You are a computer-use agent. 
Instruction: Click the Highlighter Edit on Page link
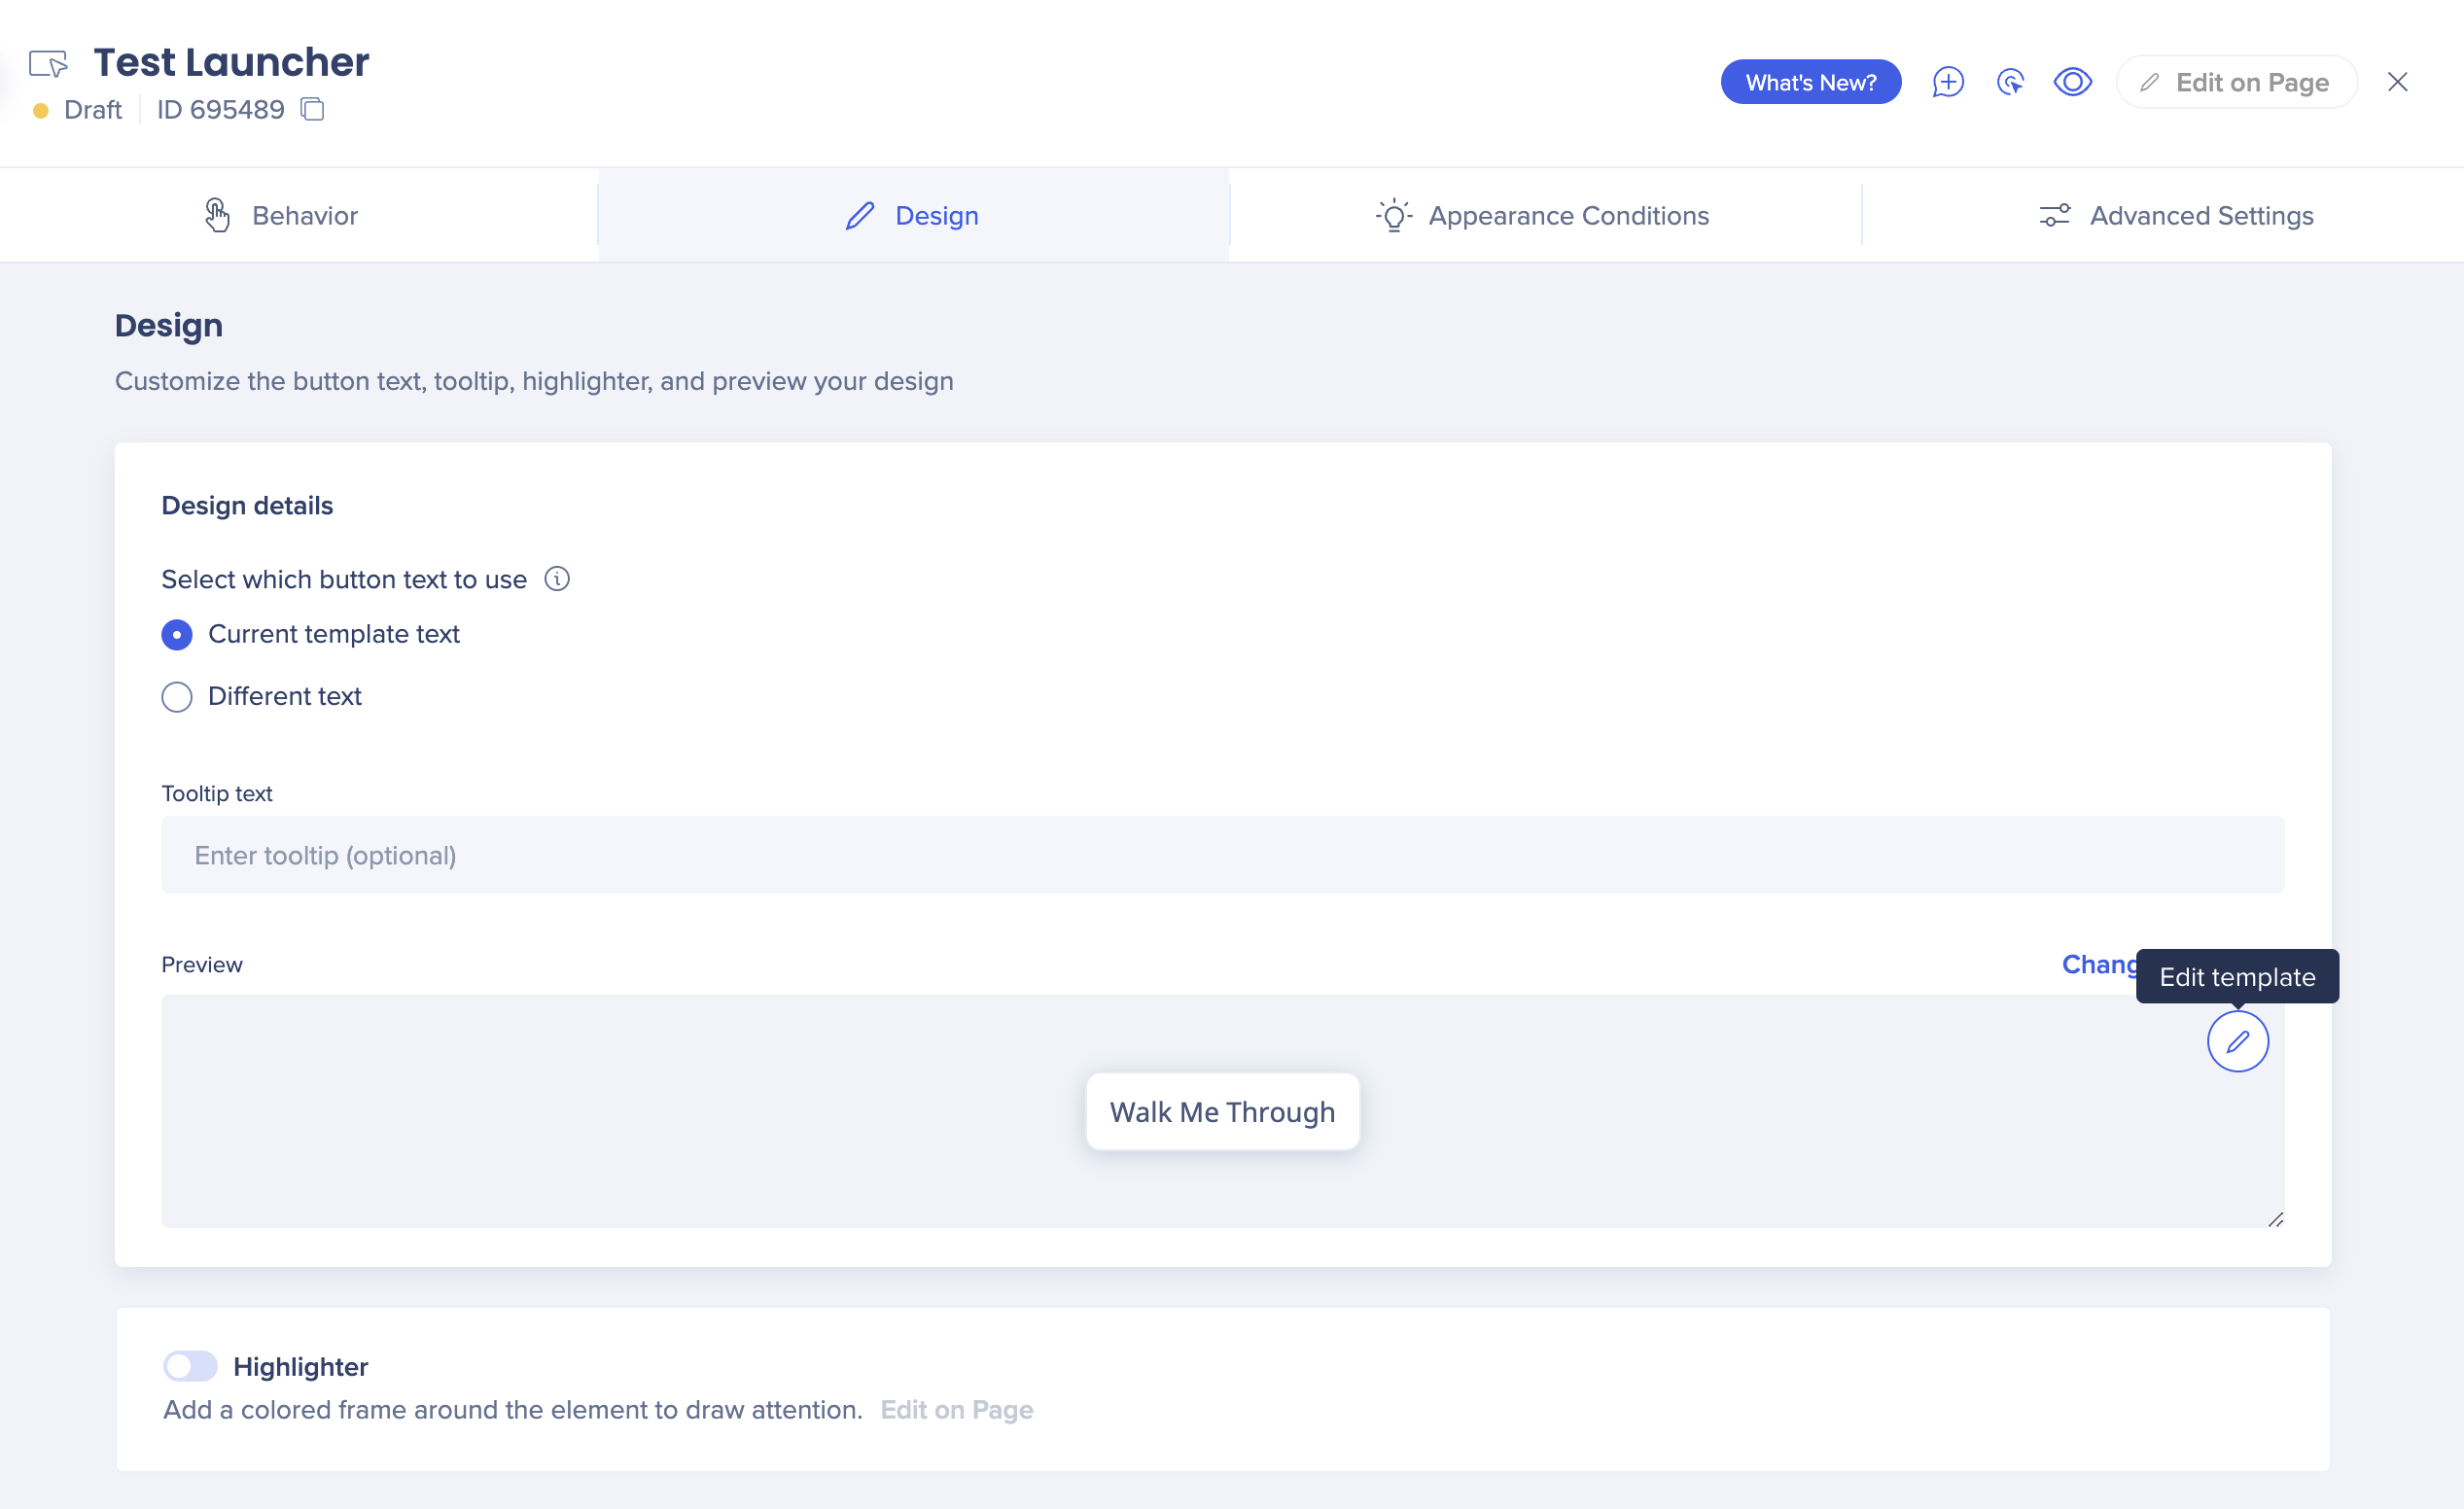click(x=956, y=1410)
